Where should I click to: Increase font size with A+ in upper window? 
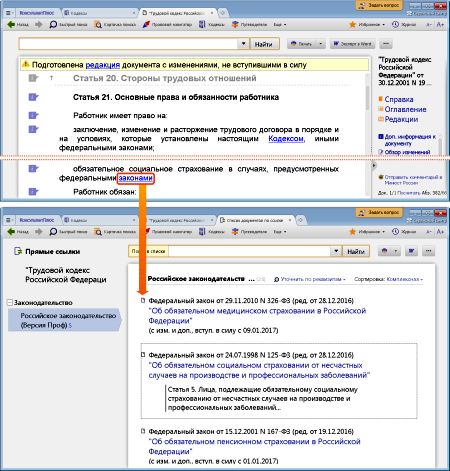(440, 24)
